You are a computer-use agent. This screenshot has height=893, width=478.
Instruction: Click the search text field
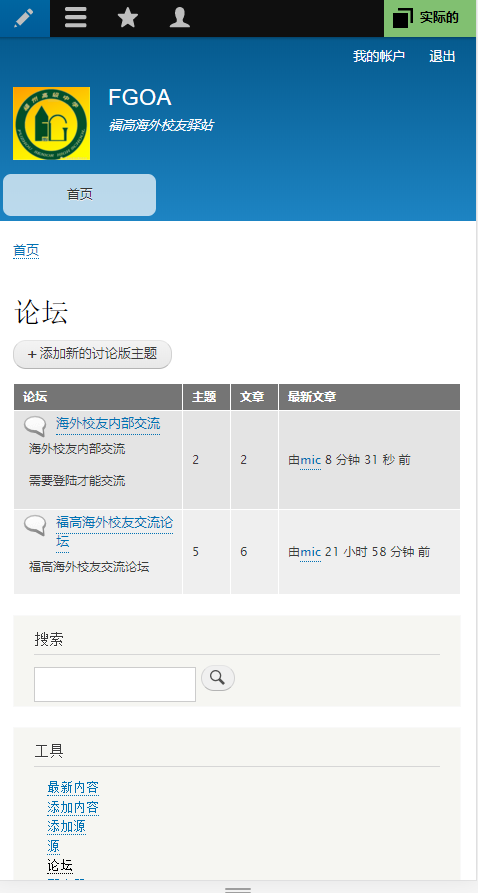coord(115,685)
